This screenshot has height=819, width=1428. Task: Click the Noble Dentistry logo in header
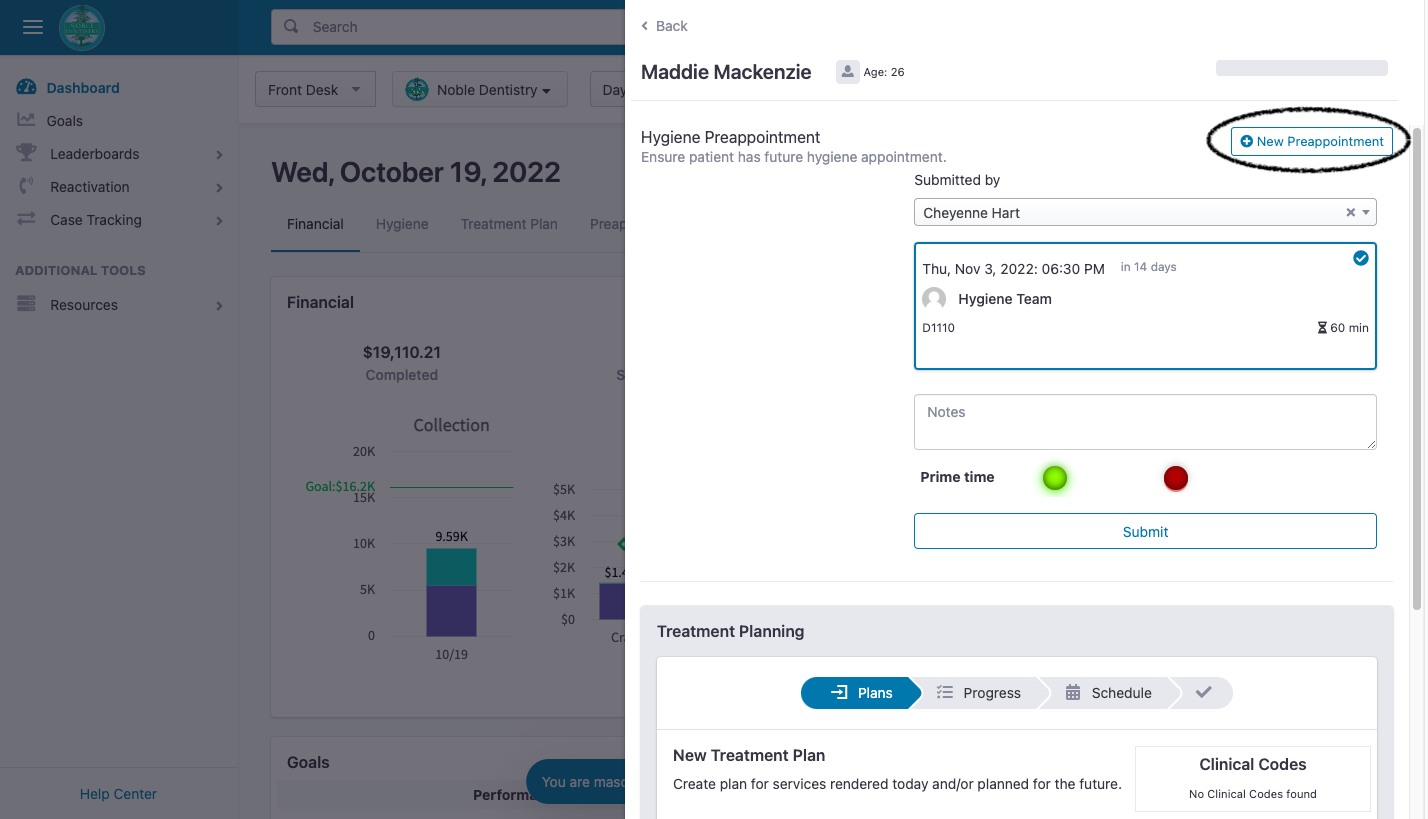pos(82,27)
